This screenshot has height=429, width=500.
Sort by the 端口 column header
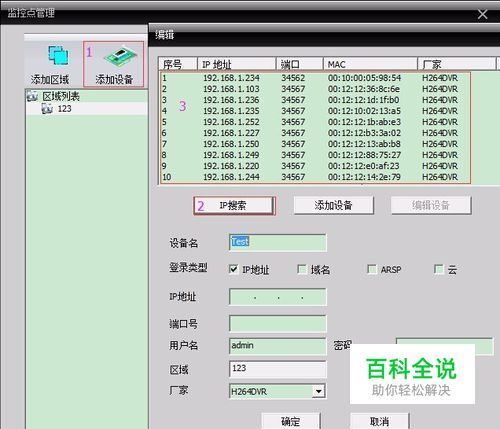click(299, 64)
